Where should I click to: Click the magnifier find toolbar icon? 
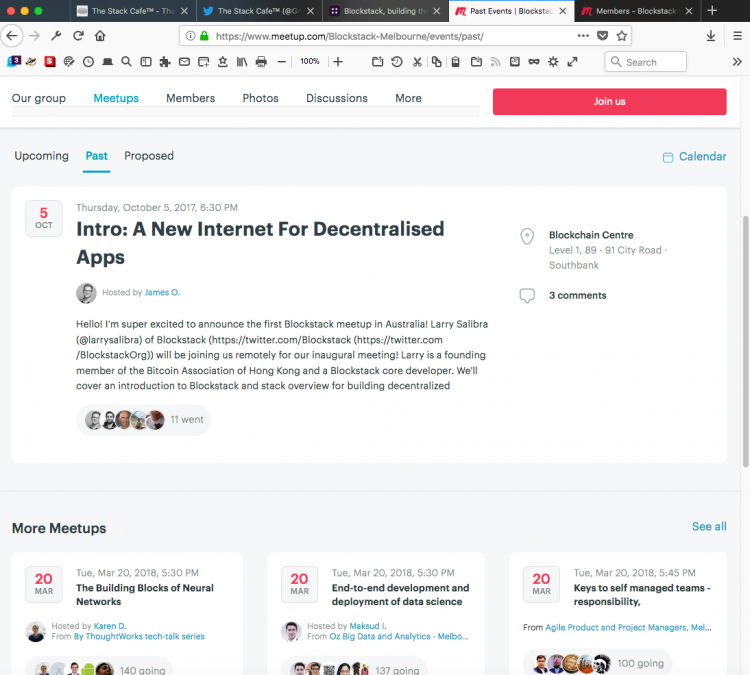click(126, 62)
